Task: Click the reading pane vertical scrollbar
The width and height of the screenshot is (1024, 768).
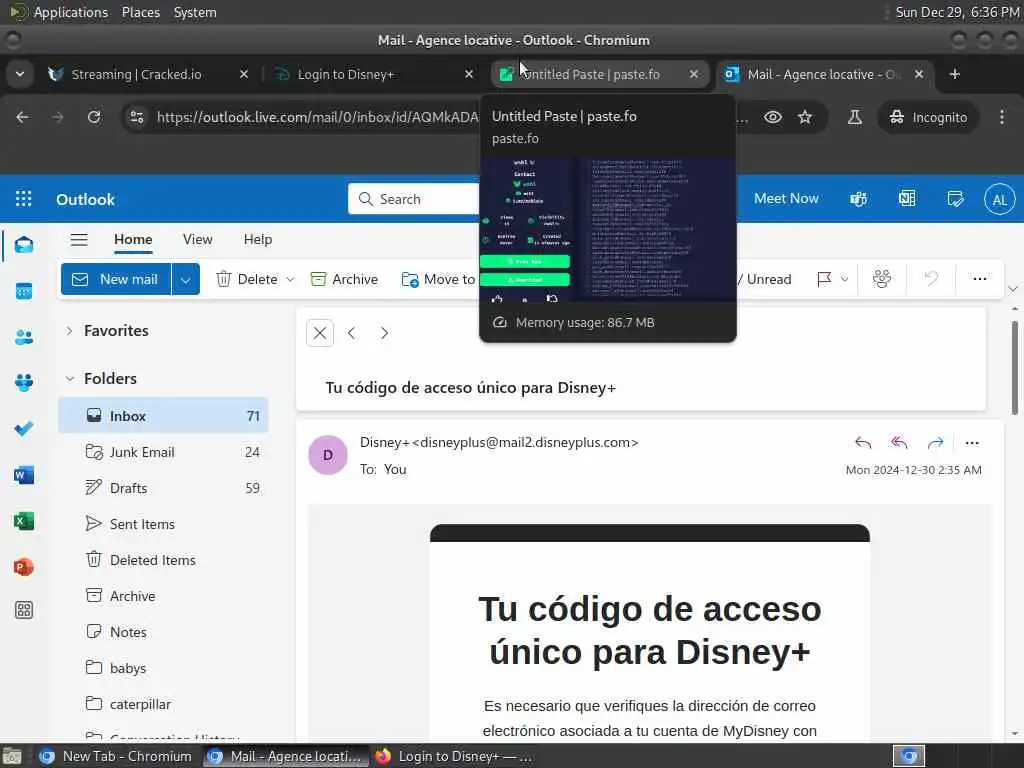Action: 1014,368
